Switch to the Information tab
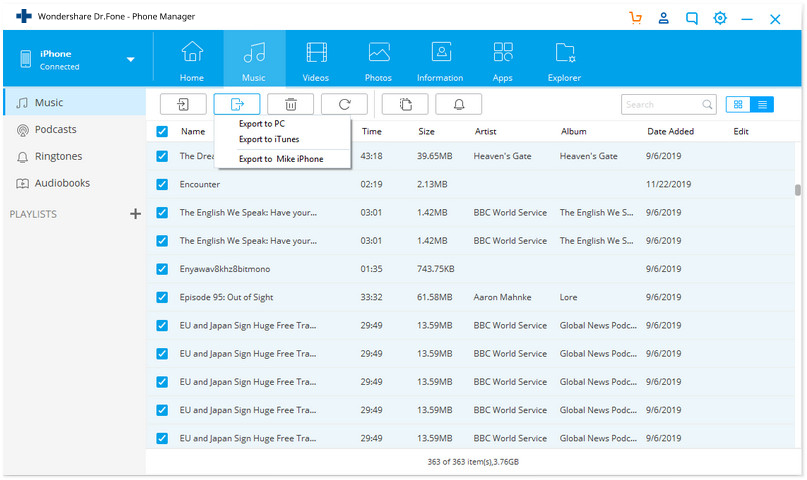 (440, 61)
